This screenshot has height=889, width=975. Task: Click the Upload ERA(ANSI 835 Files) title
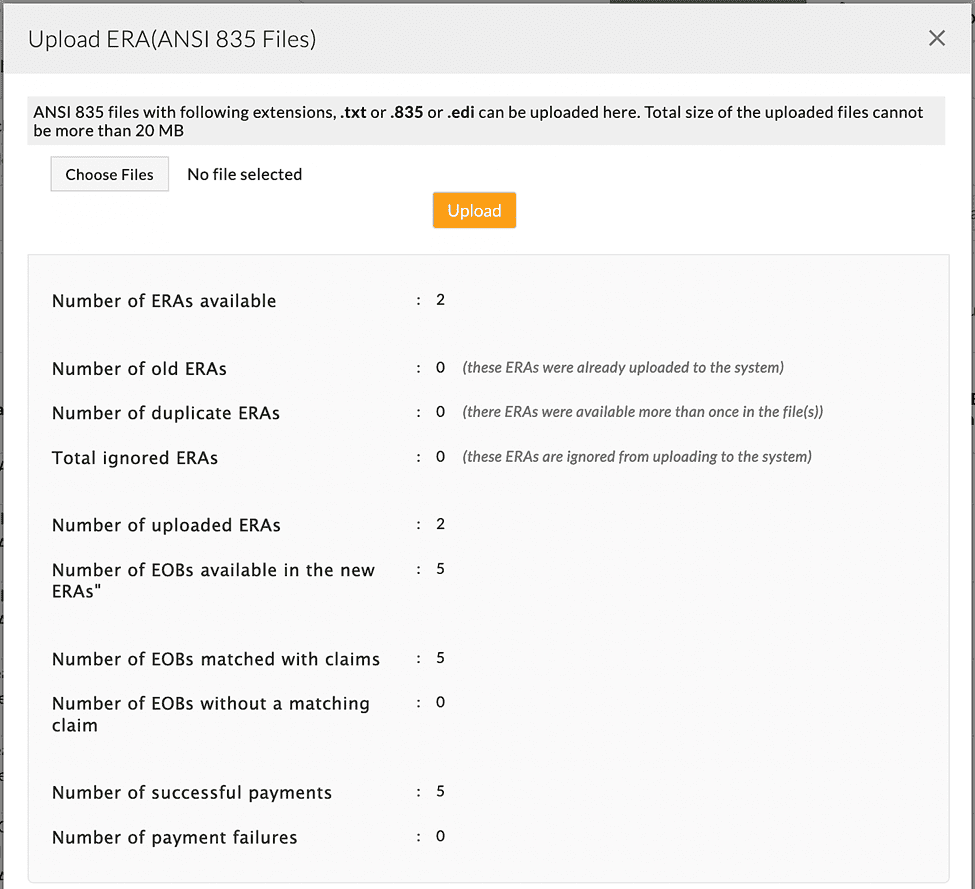[171, 39]
